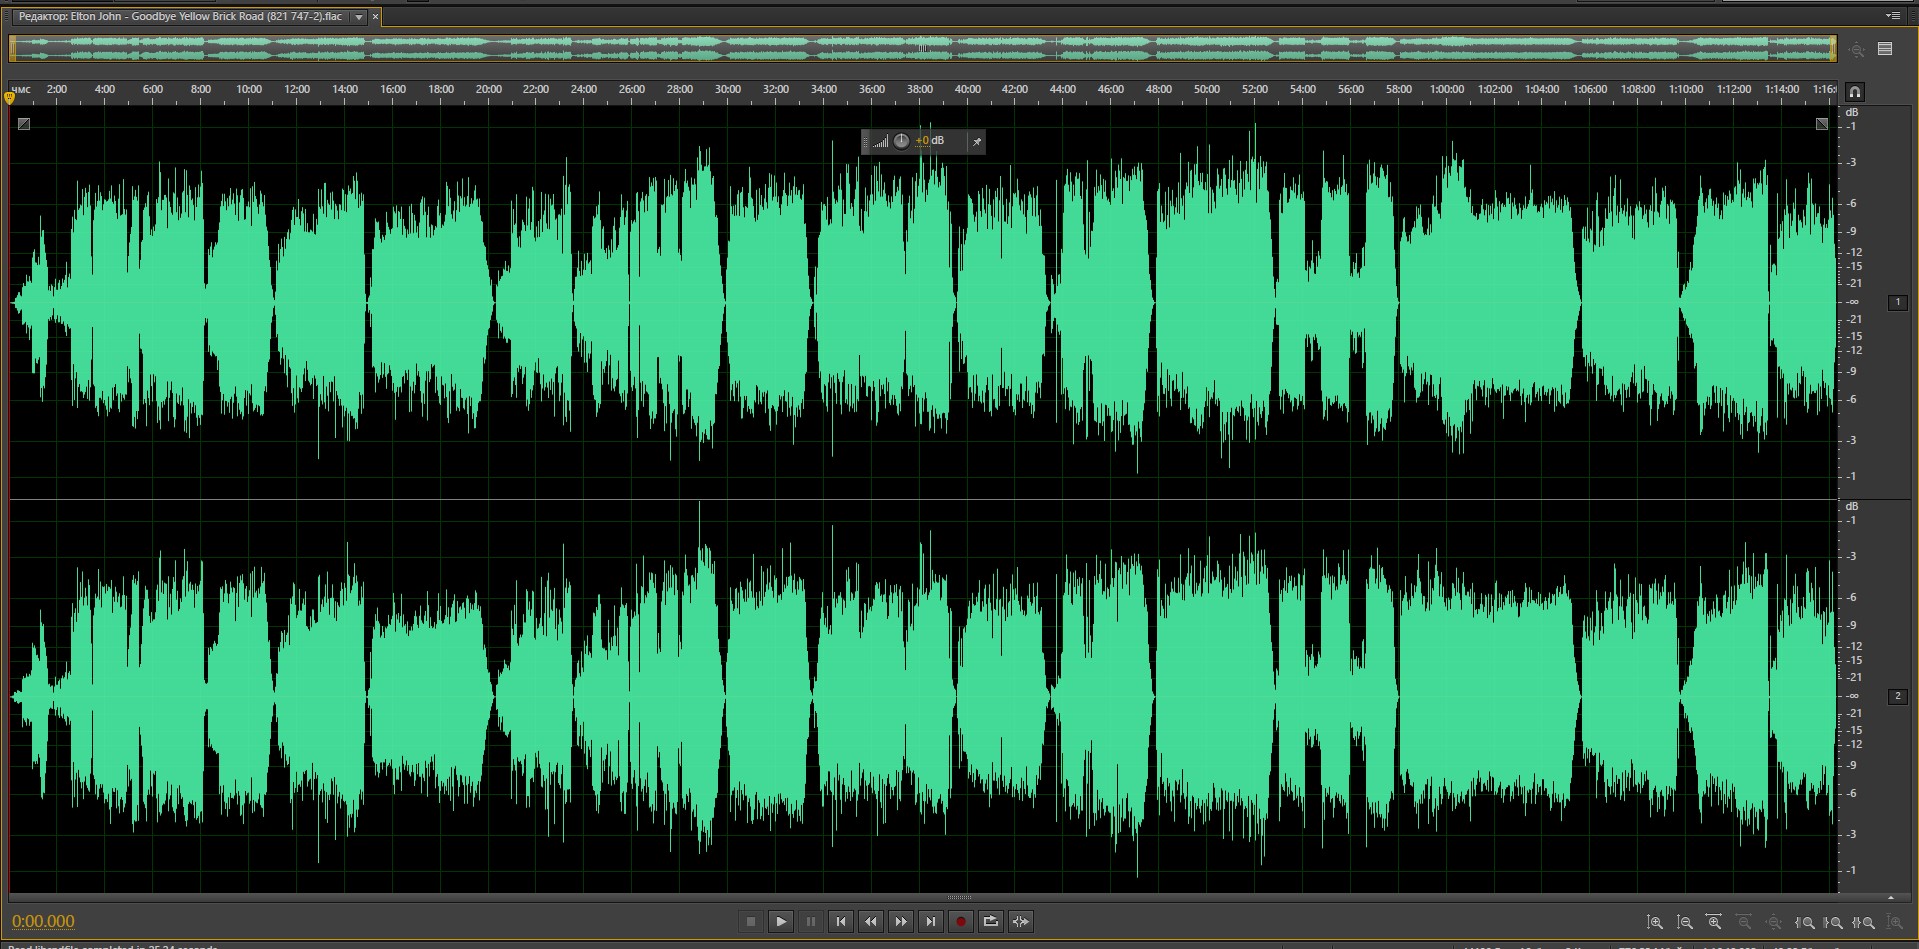This screenshot has width=1919, height=949.
Task: Open the editor file dropdown arrow
Action: pos(358,17)
